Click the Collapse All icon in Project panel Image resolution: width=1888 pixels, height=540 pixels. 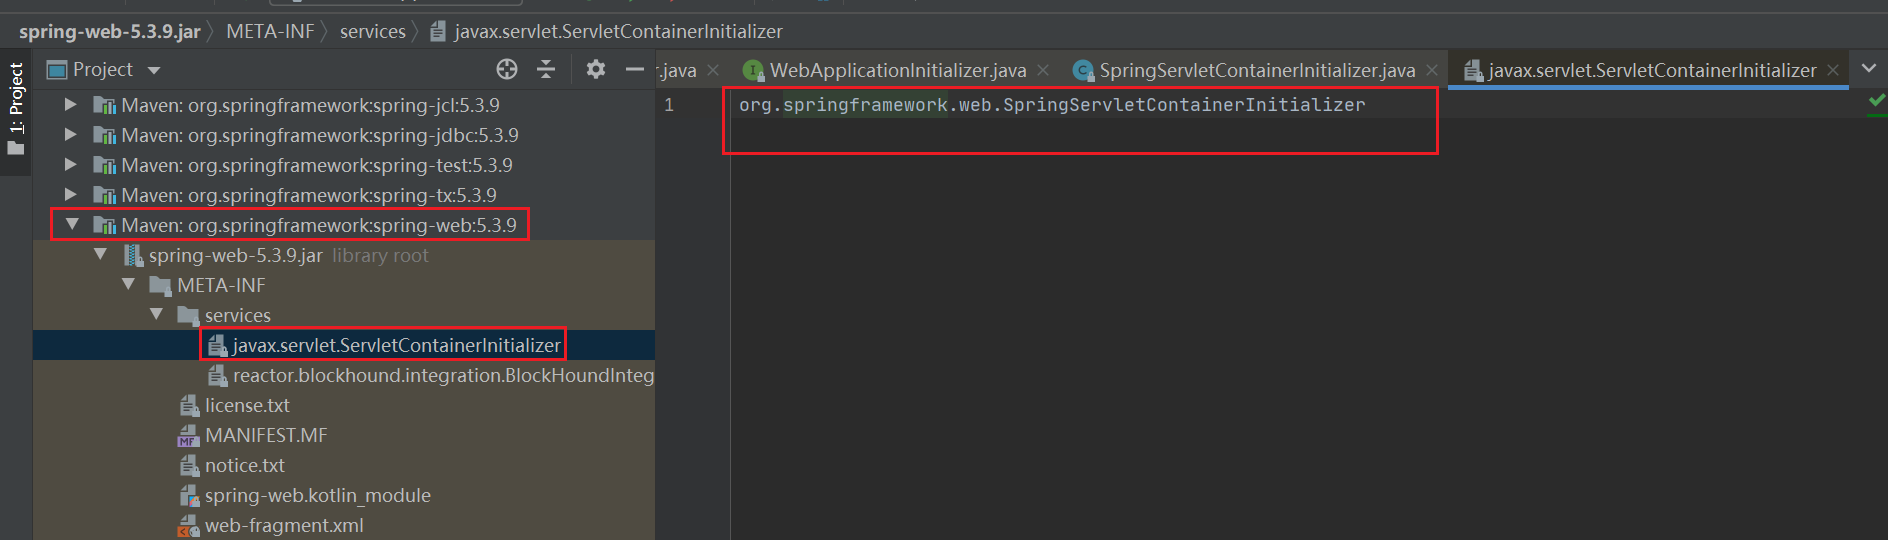click(x=546, y=69)
